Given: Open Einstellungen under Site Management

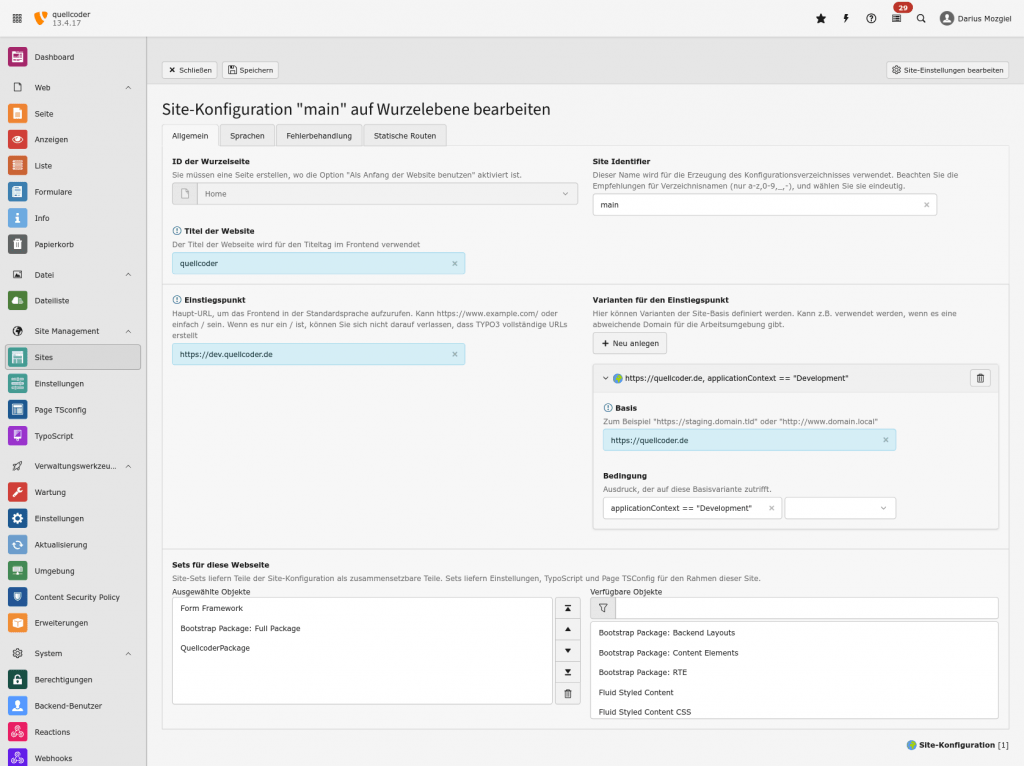Looking at the screenshot, I should [x=73, y=384].
